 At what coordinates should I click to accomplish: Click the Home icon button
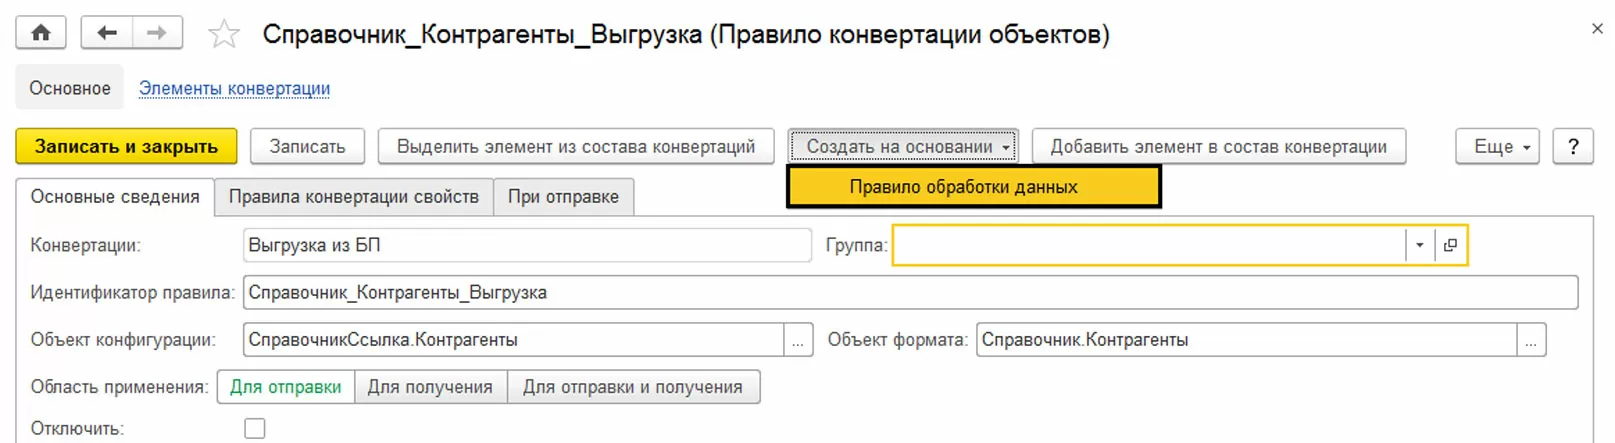[x=41, y=33]
